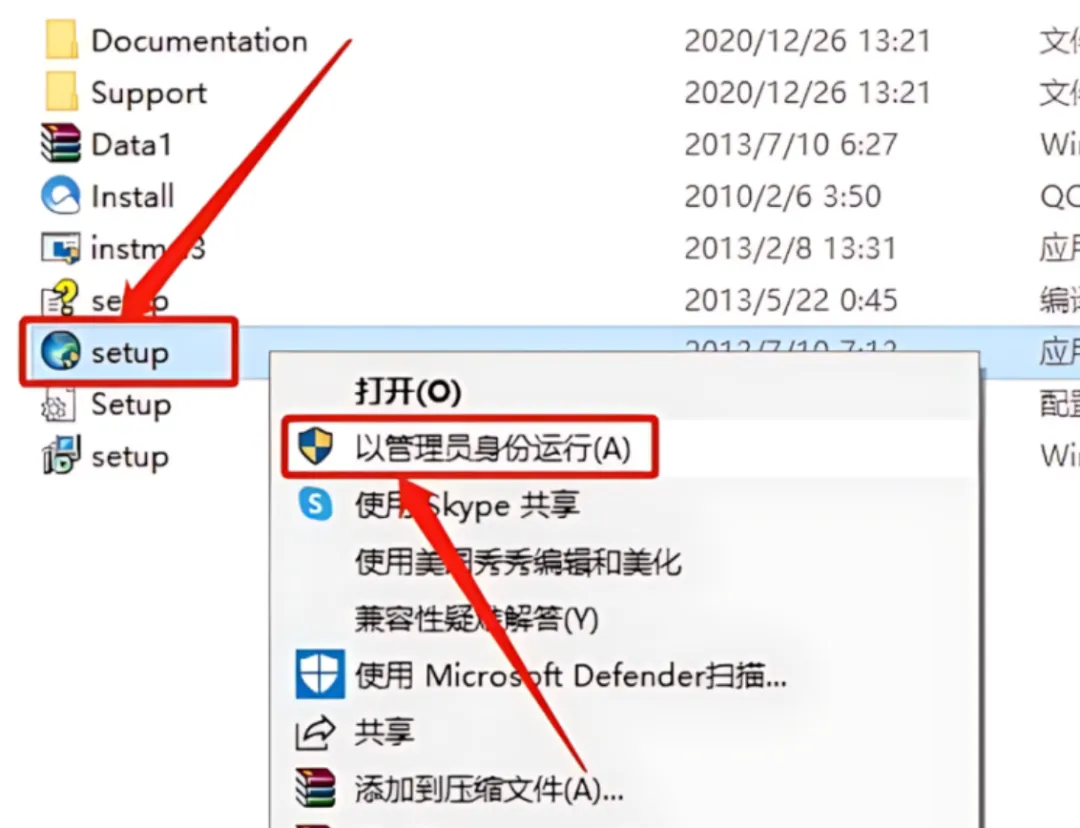Click the Microsoft Defender shield icon
The image size is (1080, 828).
click(x=320, y=674)
